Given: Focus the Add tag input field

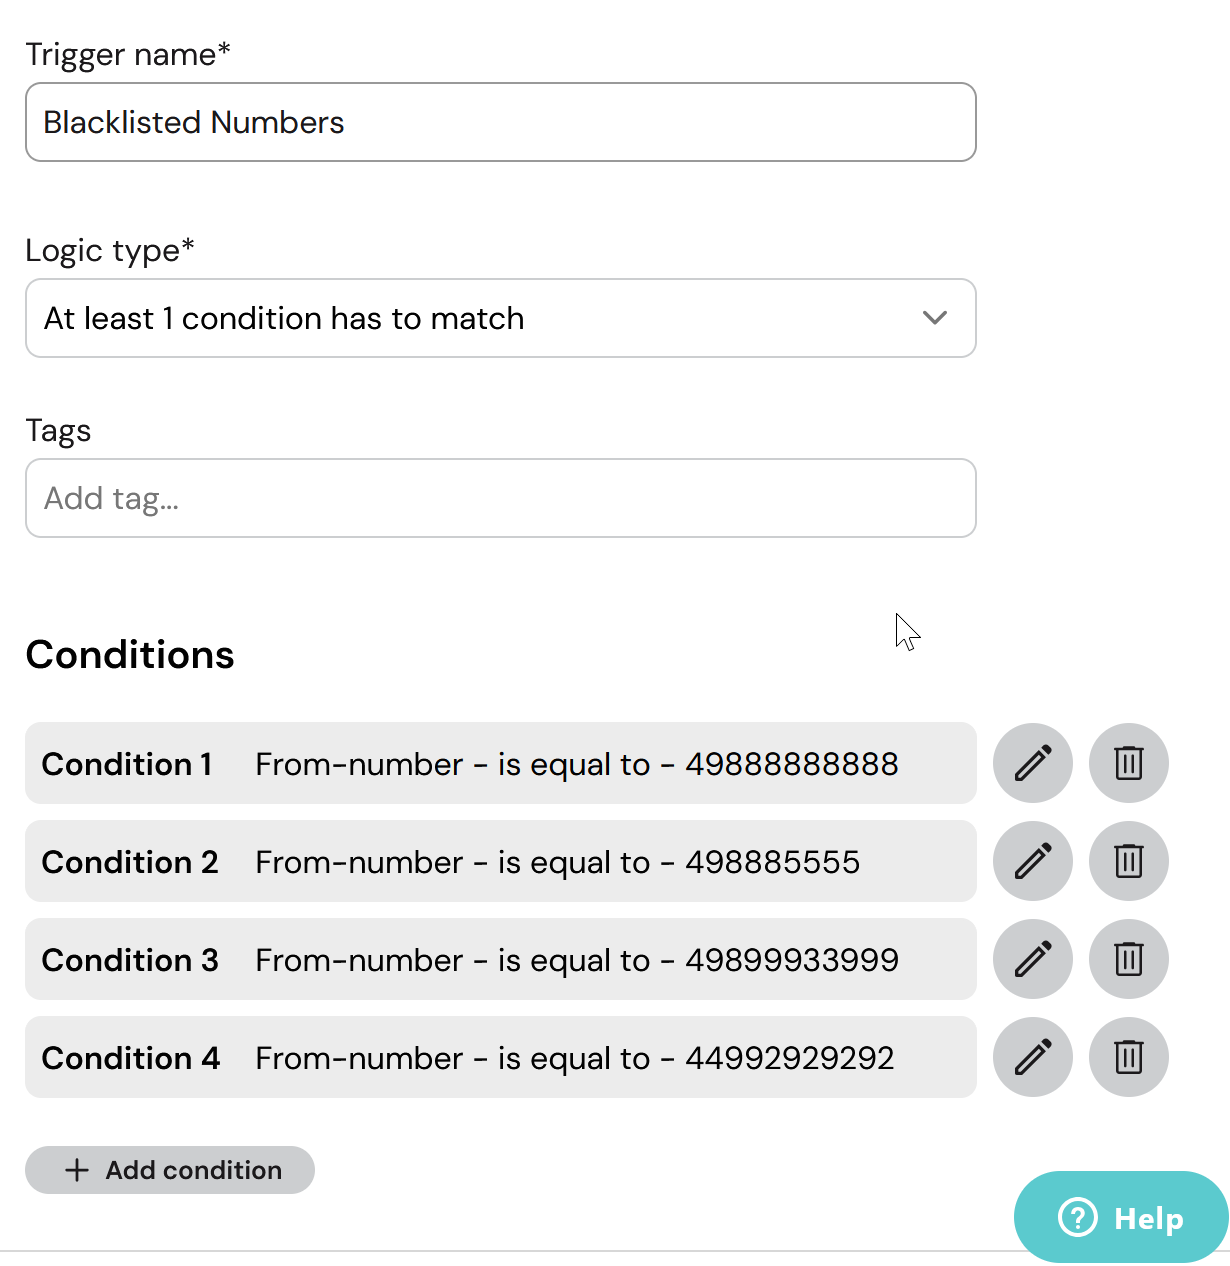Looking at the screenshot, I should coord(500,498).
